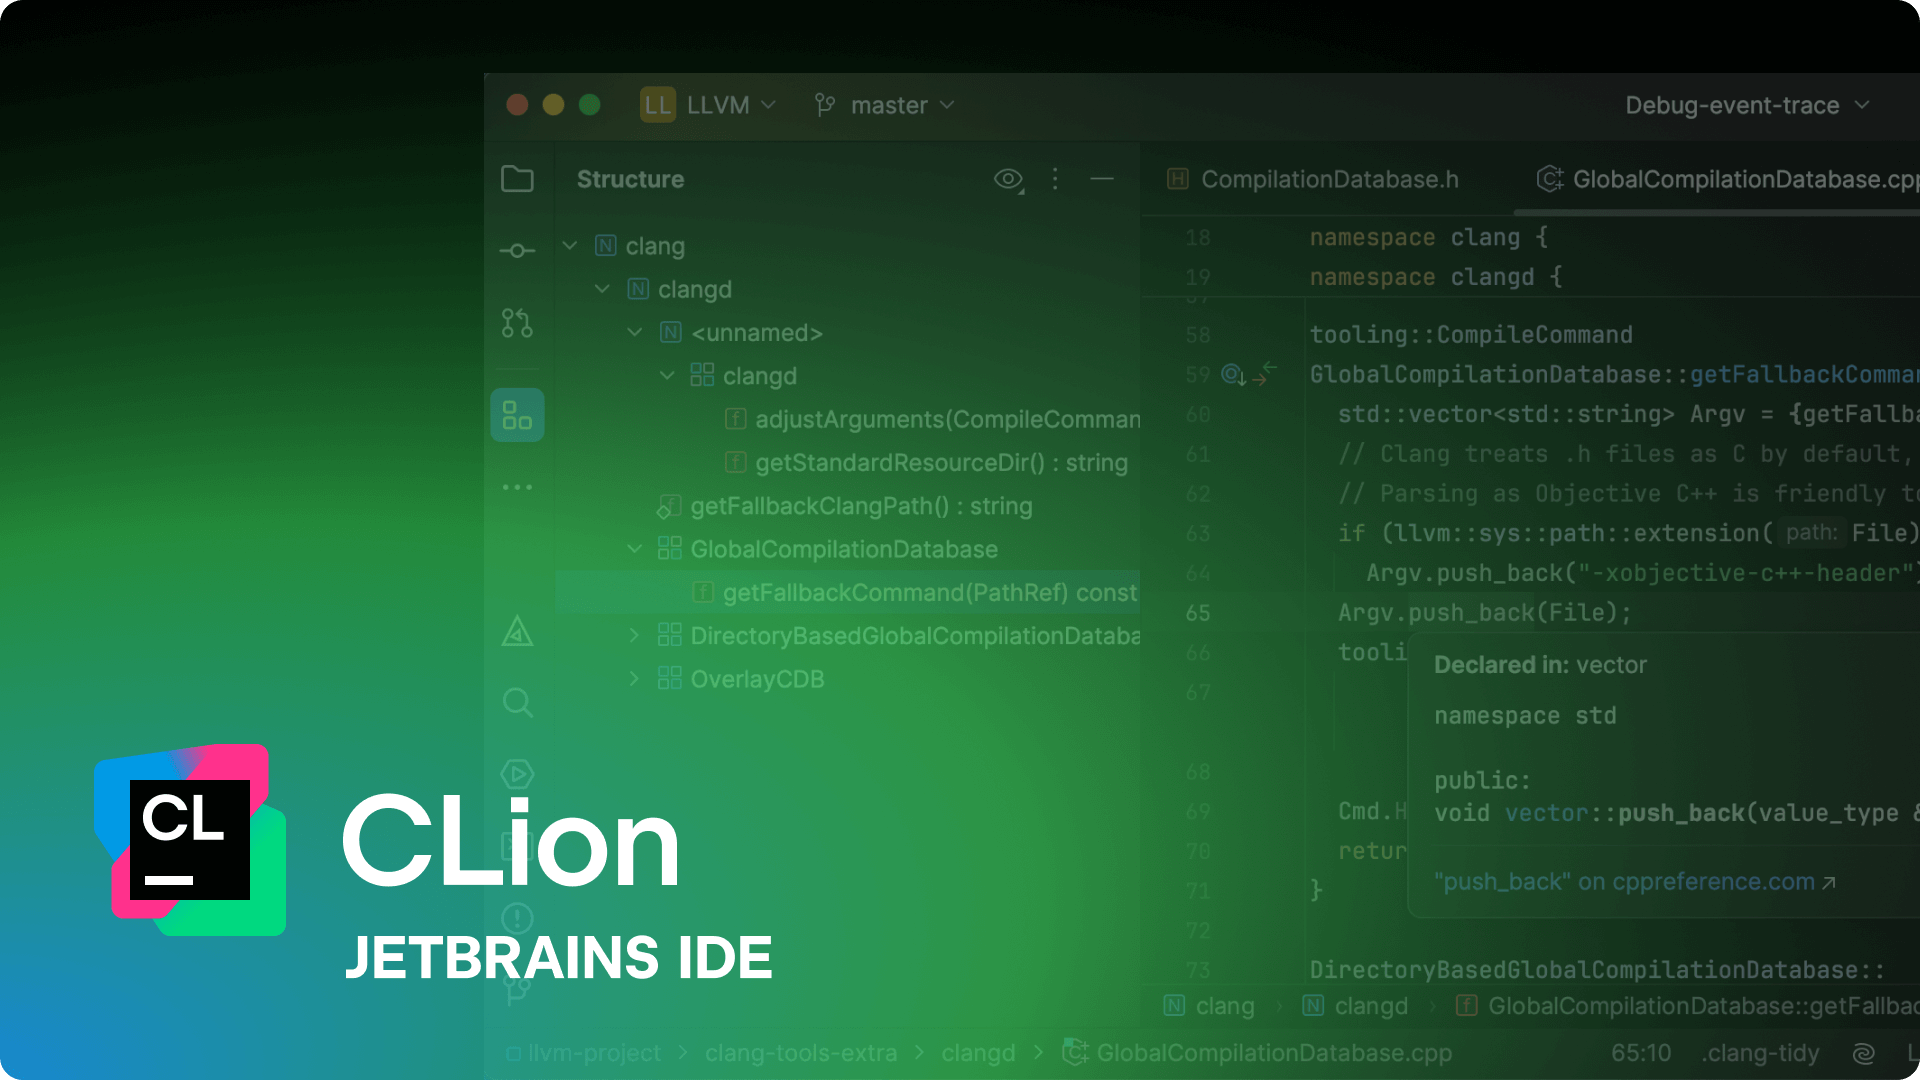Click the Search magnifier sidebar icon

tap(517, 703)
